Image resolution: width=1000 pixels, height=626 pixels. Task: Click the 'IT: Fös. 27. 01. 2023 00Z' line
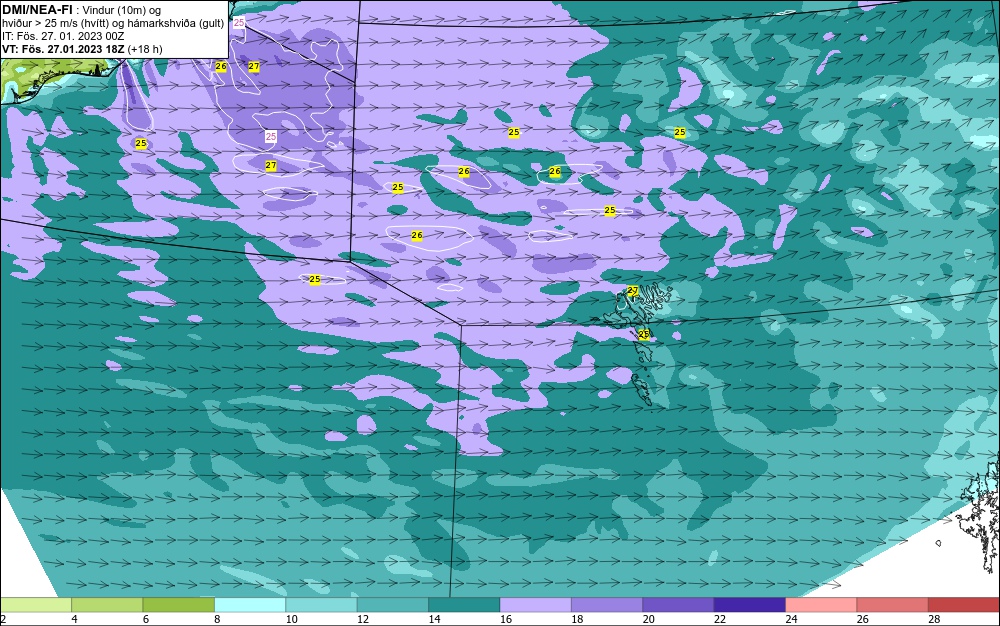(62, 36)
